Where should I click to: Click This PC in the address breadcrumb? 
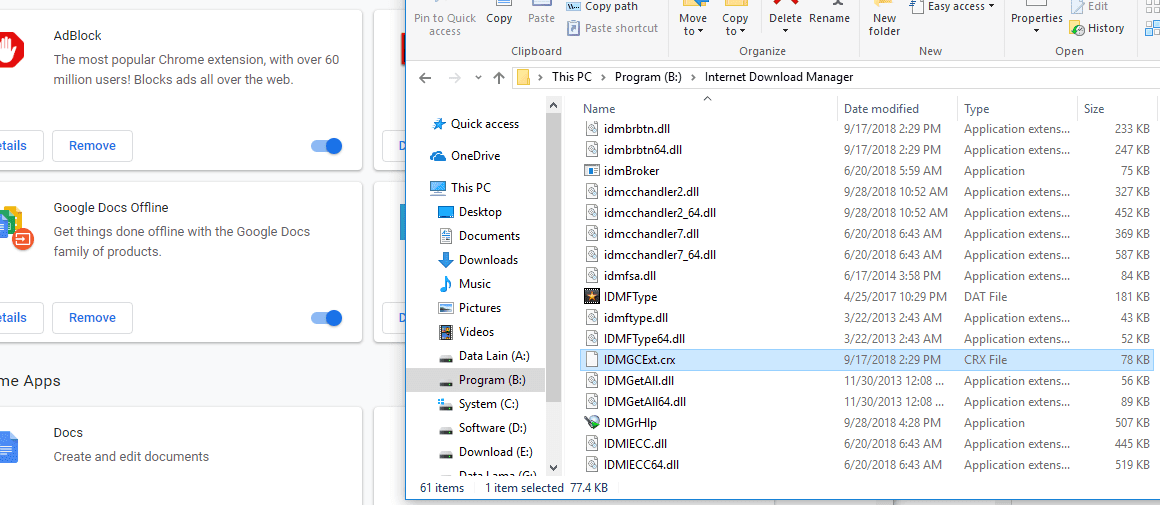click(x=571, y=77)
